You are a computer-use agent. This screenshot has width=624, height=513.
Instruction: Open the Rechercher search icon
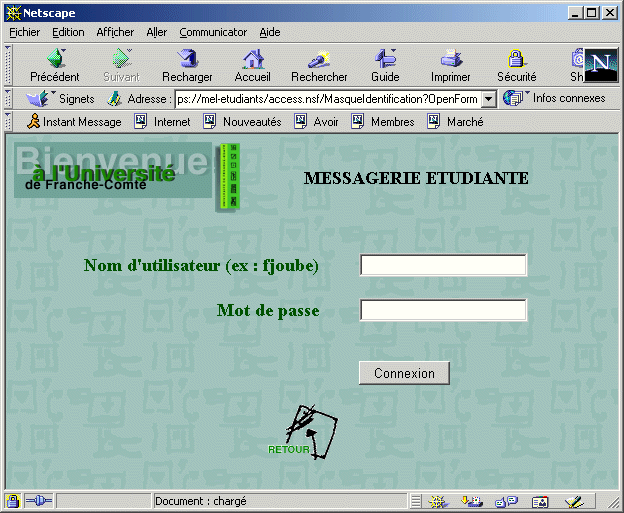pyautogui.click(x=319, y=59)
